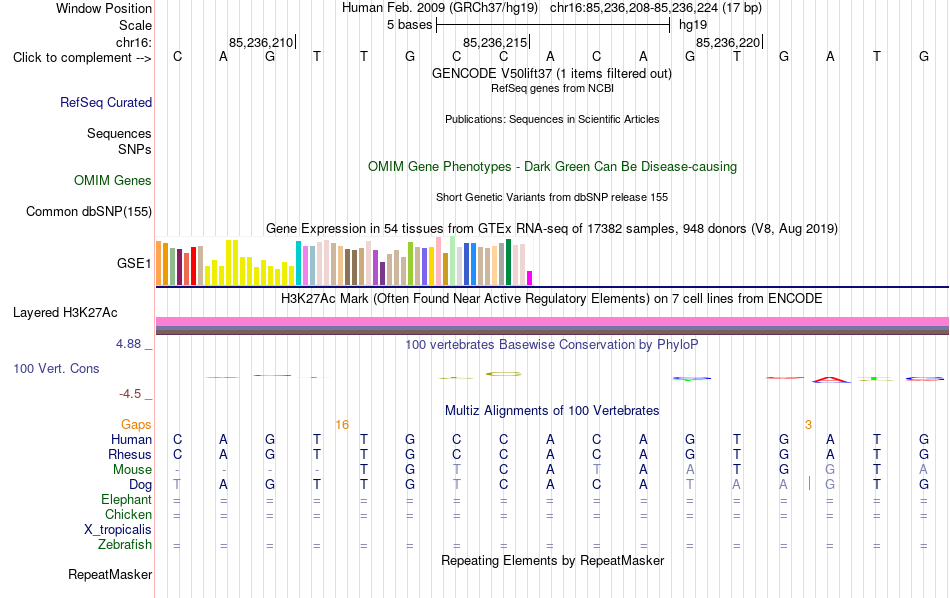Click the '5 bases' scale bar label
950x598 pixels.
pos(410,25)
